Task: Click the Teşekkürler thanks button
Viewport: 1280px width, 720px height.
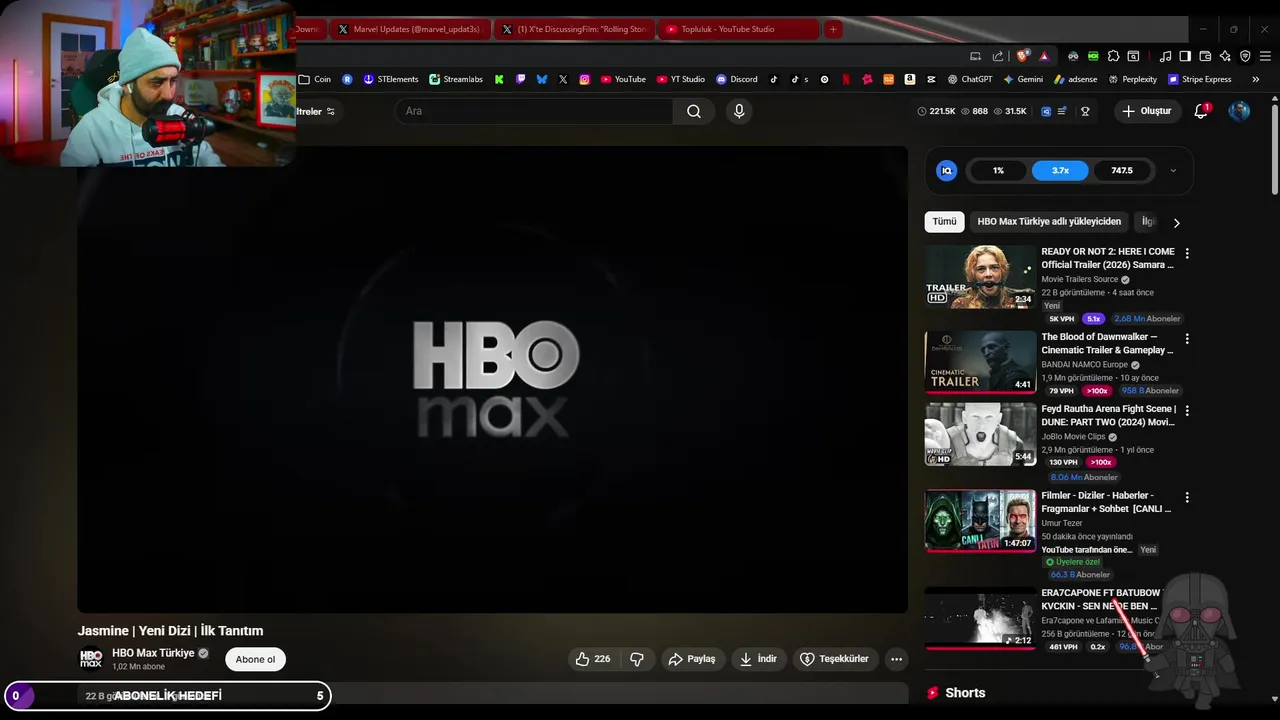Action: pyautogui.click(x=834, y=659)
